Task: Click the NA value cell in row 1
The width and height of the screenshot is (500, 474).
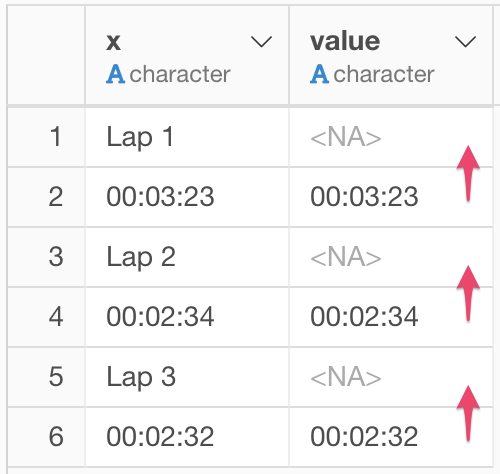Action: pyautogui.click(x=391, y=137)
